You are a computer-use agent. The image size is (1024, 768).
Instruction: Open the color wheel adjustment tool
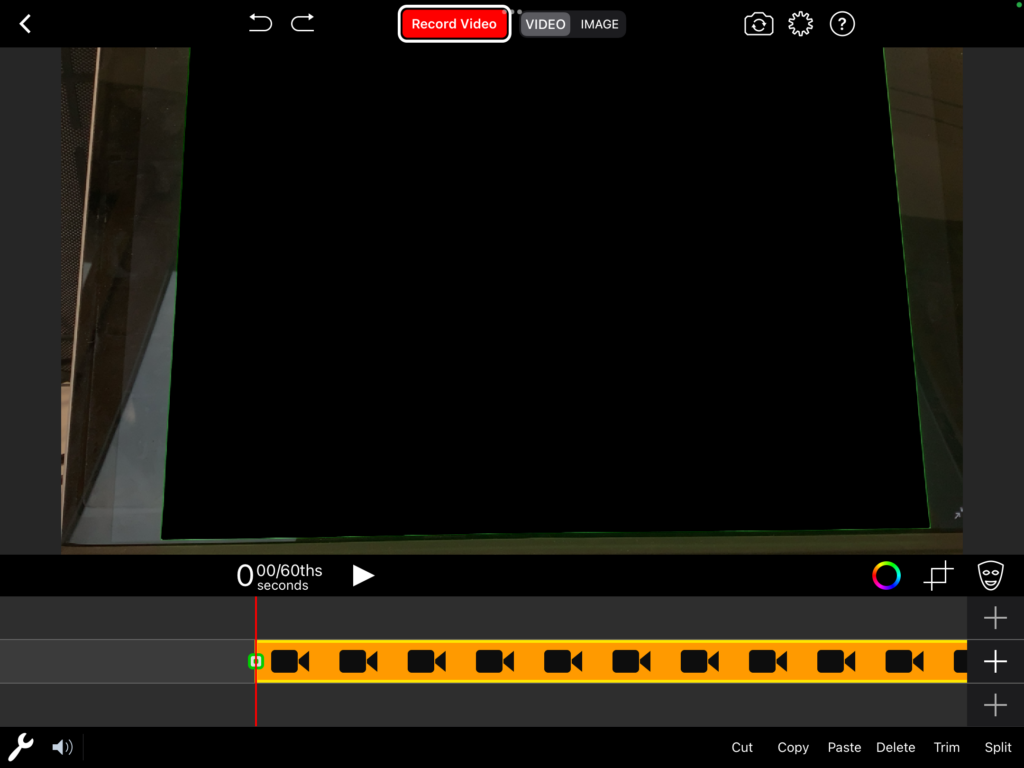(886, 575)
